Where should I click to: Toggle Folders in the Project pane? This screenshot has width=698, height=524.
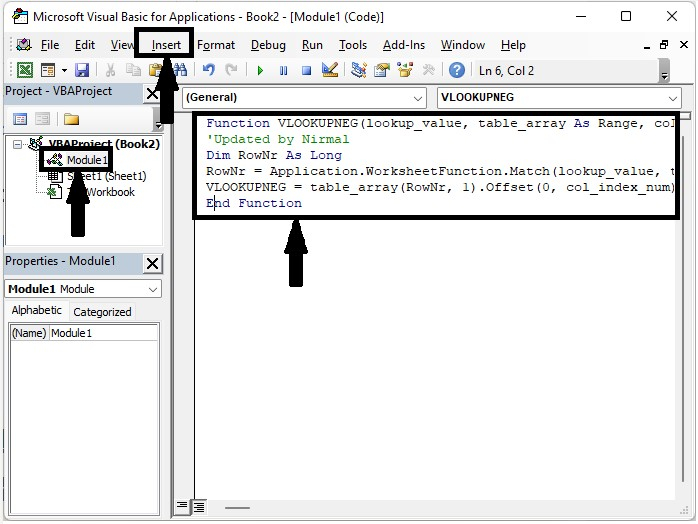(x=71, y=119)
